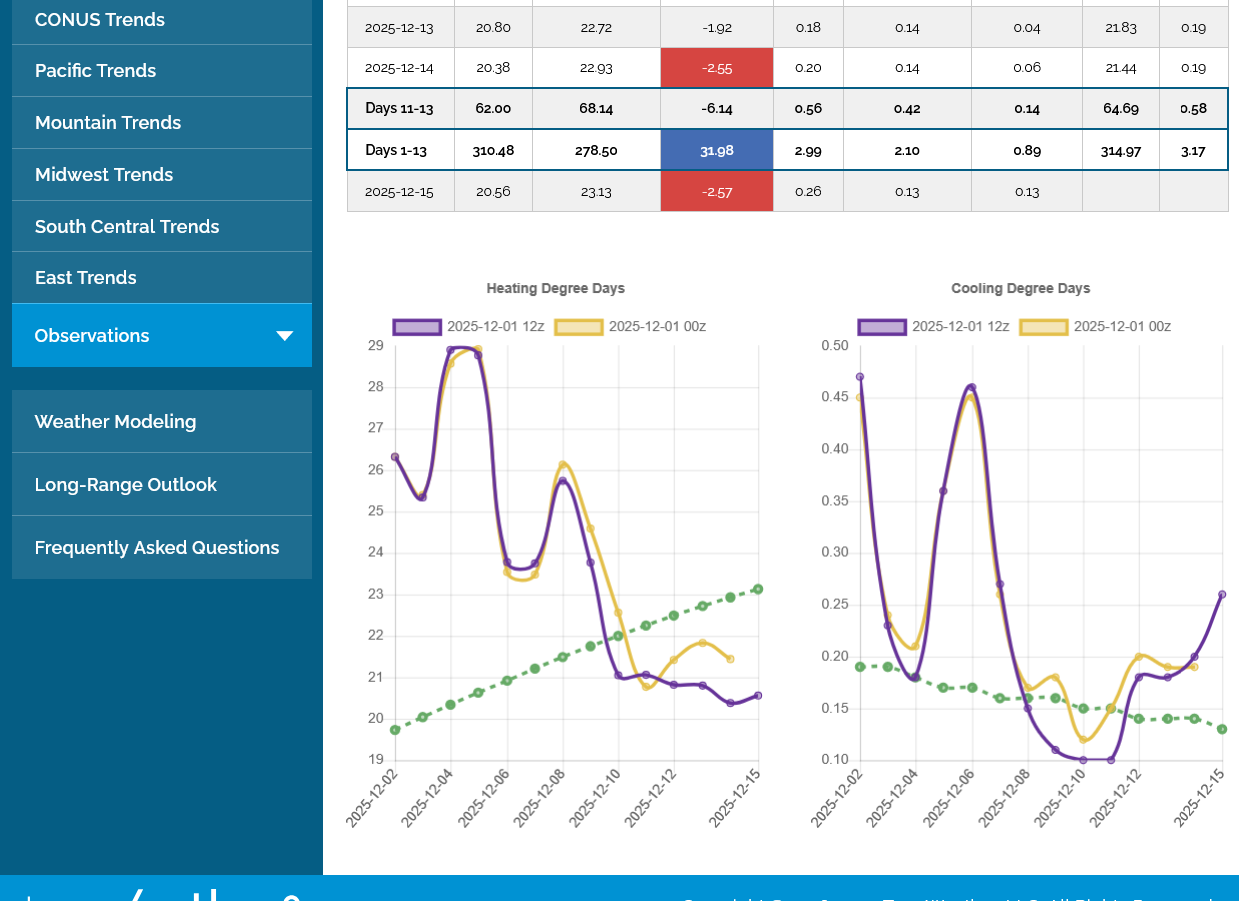Open Frequently Asked Questions
This screenshot has width=1240, height=901.
[157, 548]
